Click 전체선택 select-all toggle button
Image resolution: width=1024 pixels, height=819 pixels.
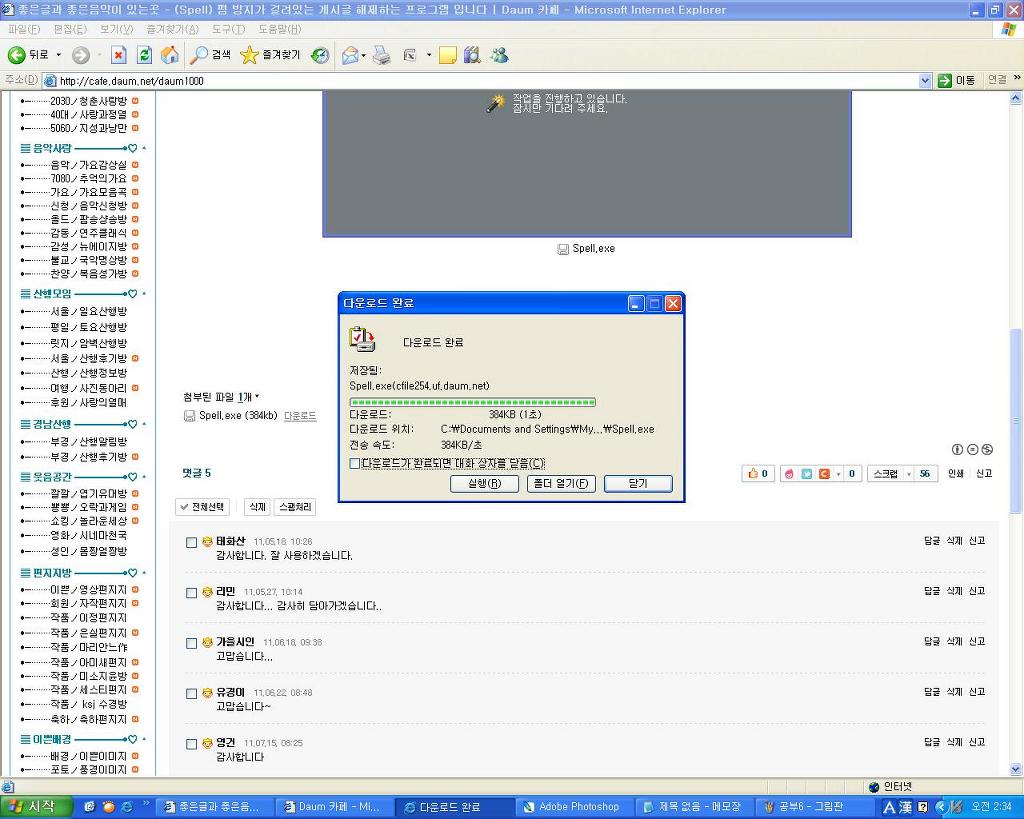(202, 507)
